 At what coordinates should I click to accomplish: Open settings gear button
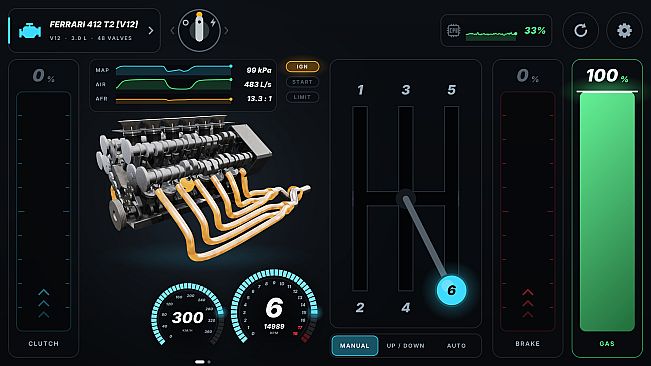(x=624, y=30)
